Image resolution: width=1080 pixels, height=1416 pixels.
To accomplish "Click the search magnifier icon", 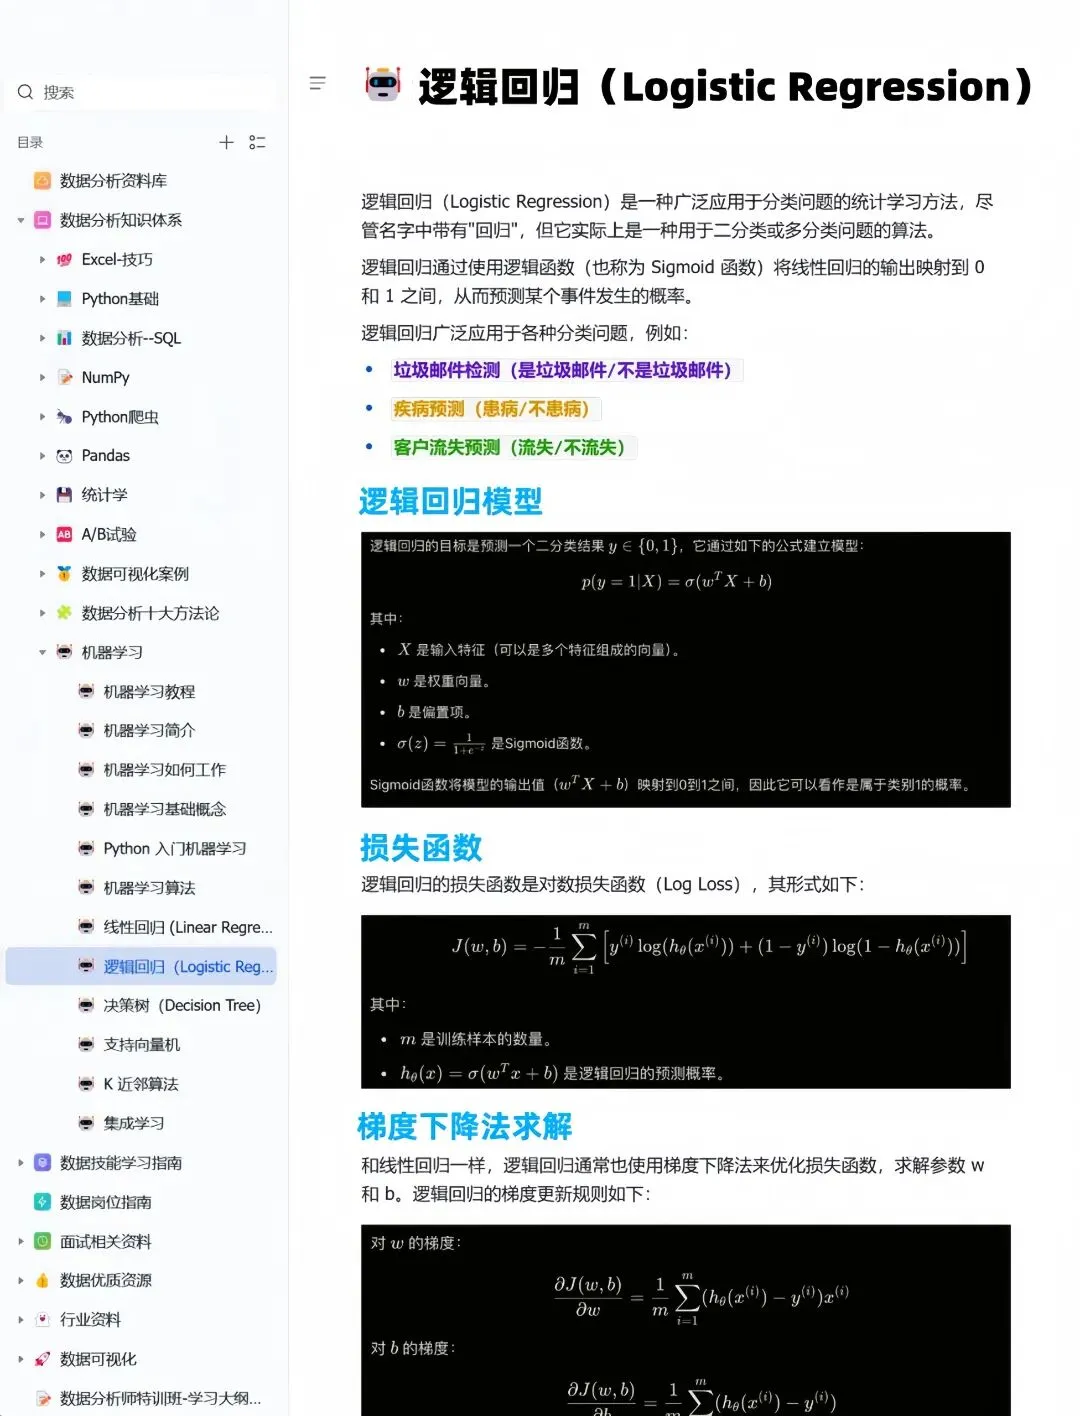I will point(26,92).
